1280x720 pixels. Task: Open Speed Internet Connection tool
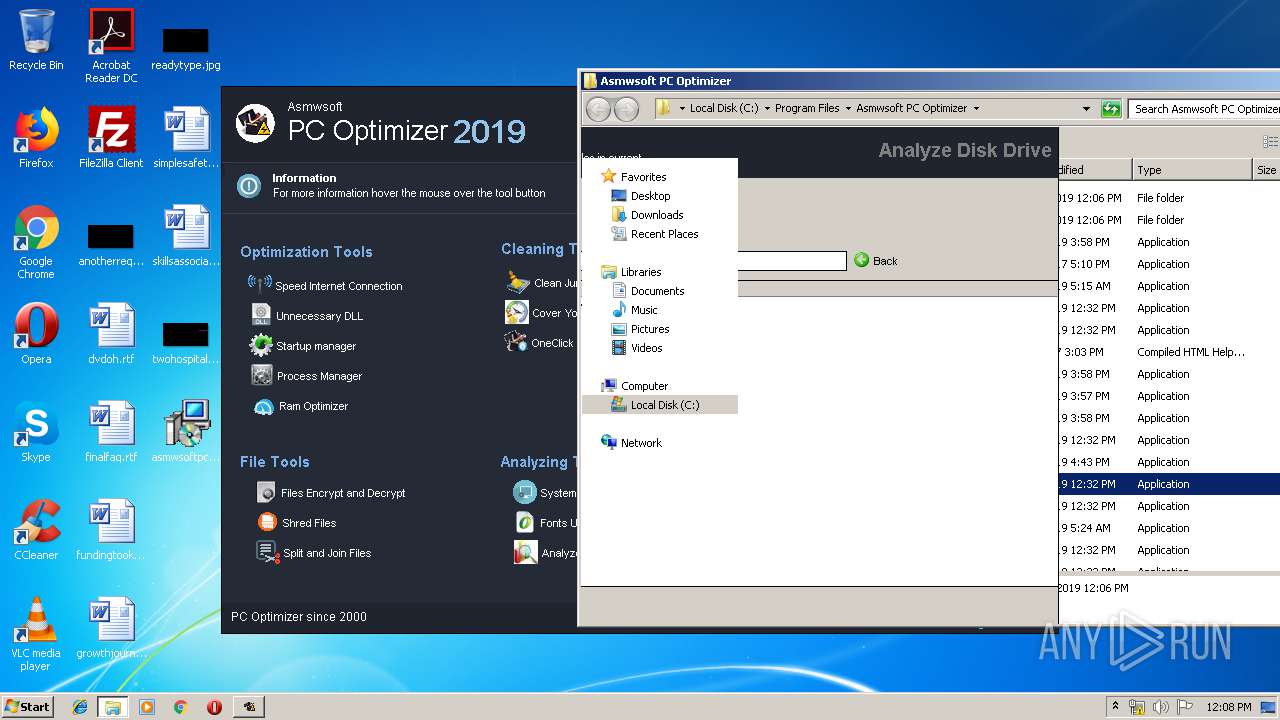(325, 285)
